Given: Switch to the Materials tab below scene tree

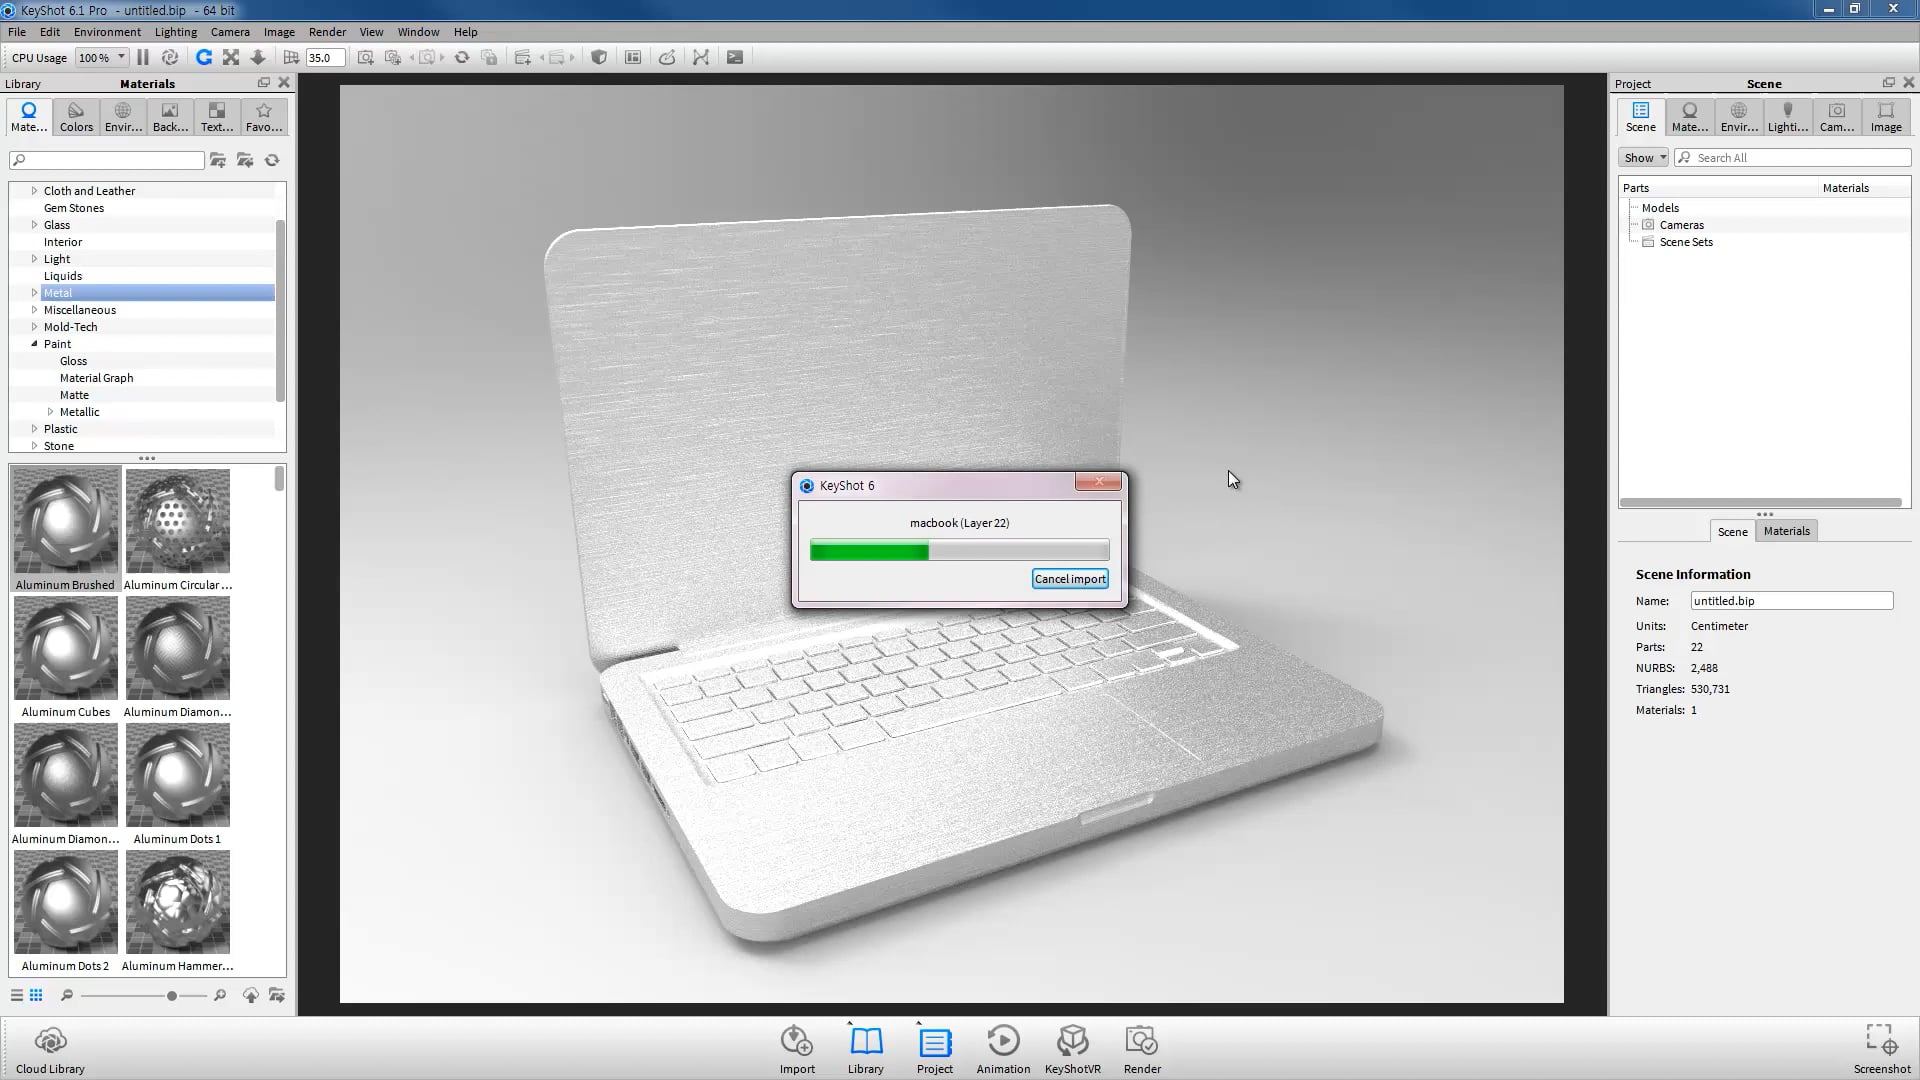Looking at the screenshot, I should point(1786,531).
